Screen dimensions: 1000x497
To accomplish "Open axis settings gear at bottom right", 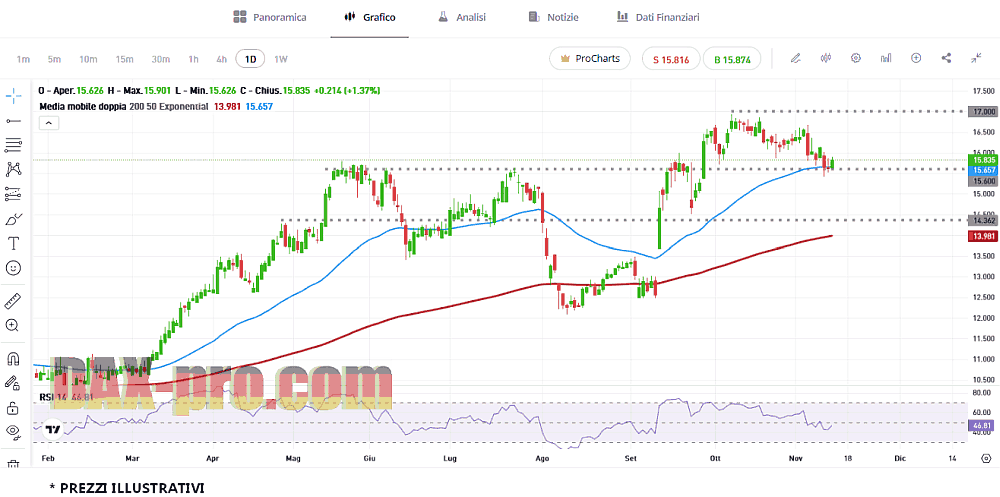I will 986,458.
